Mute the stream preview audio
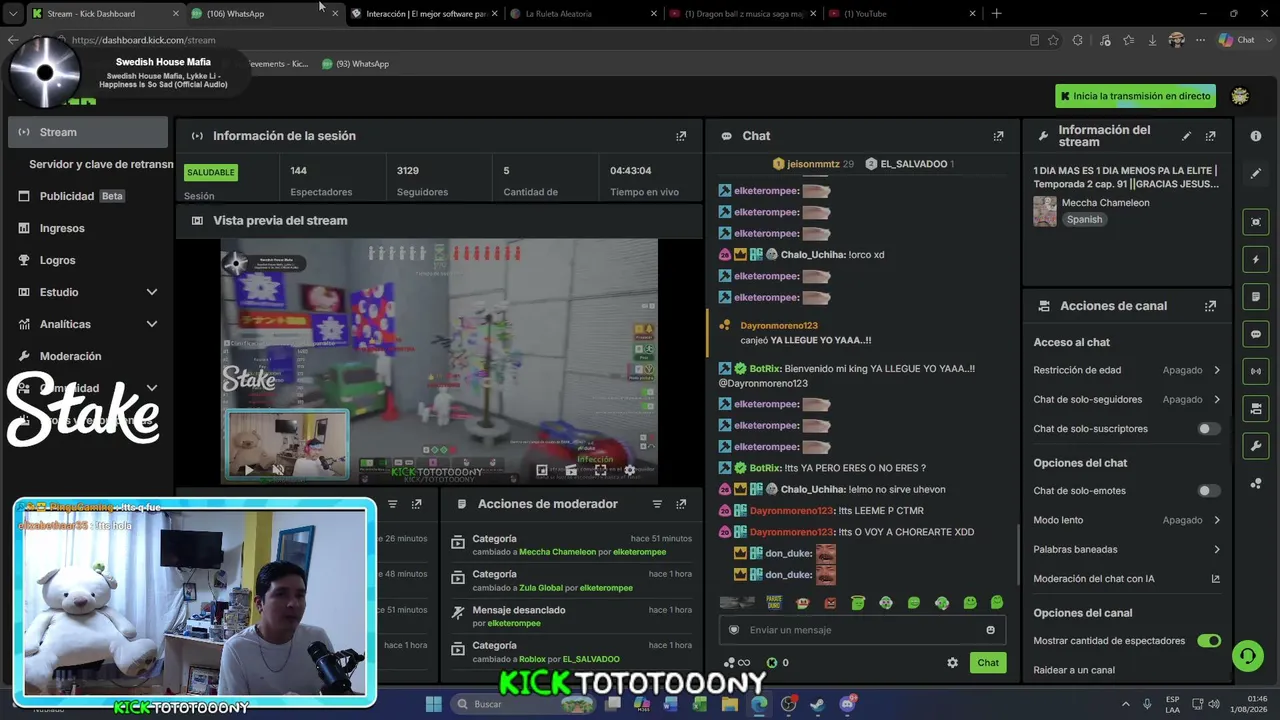 click(278, 470)
